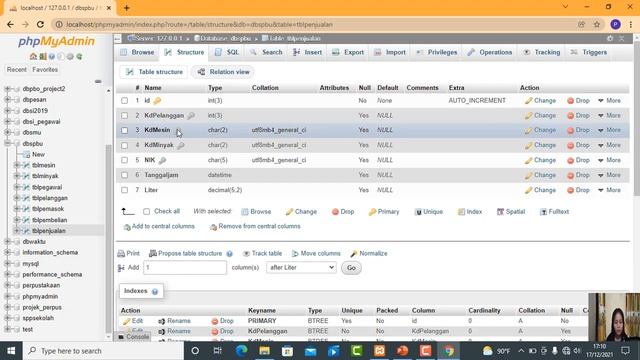
Task: Open Indexes help icon
Action: pyautogui.click(x=155, y=291)
